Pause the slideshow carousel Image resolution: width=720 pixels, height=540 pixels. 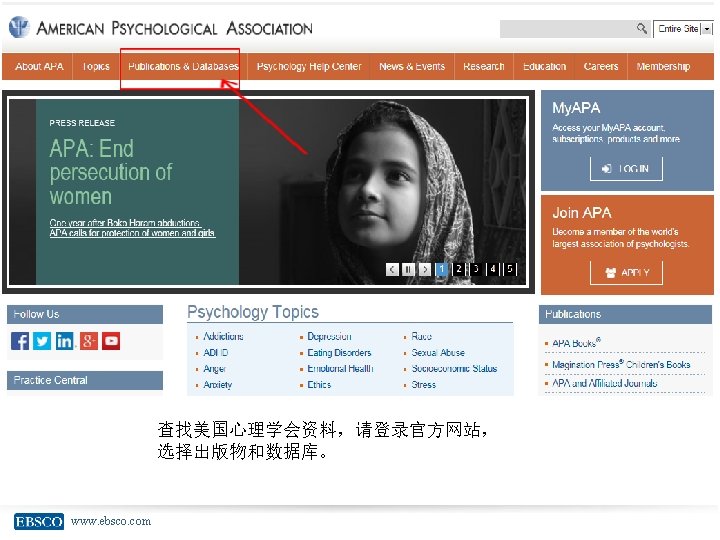pos(408,269)
